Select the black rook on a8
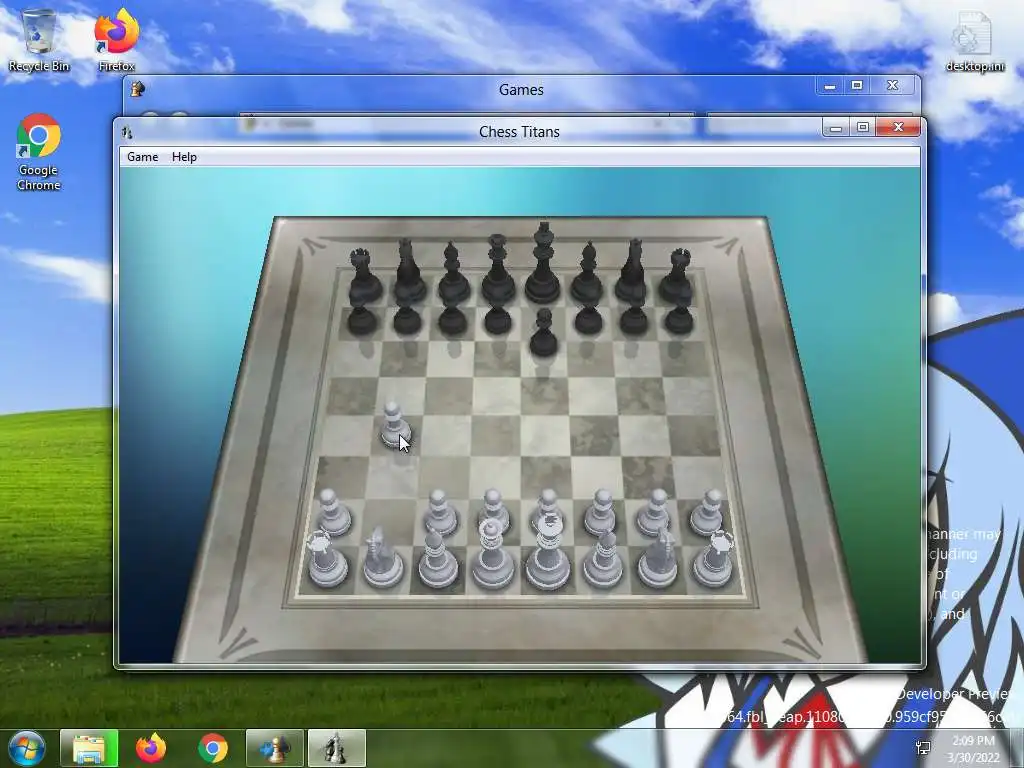Screen dimensions: 1024x768 coord(364,276)
